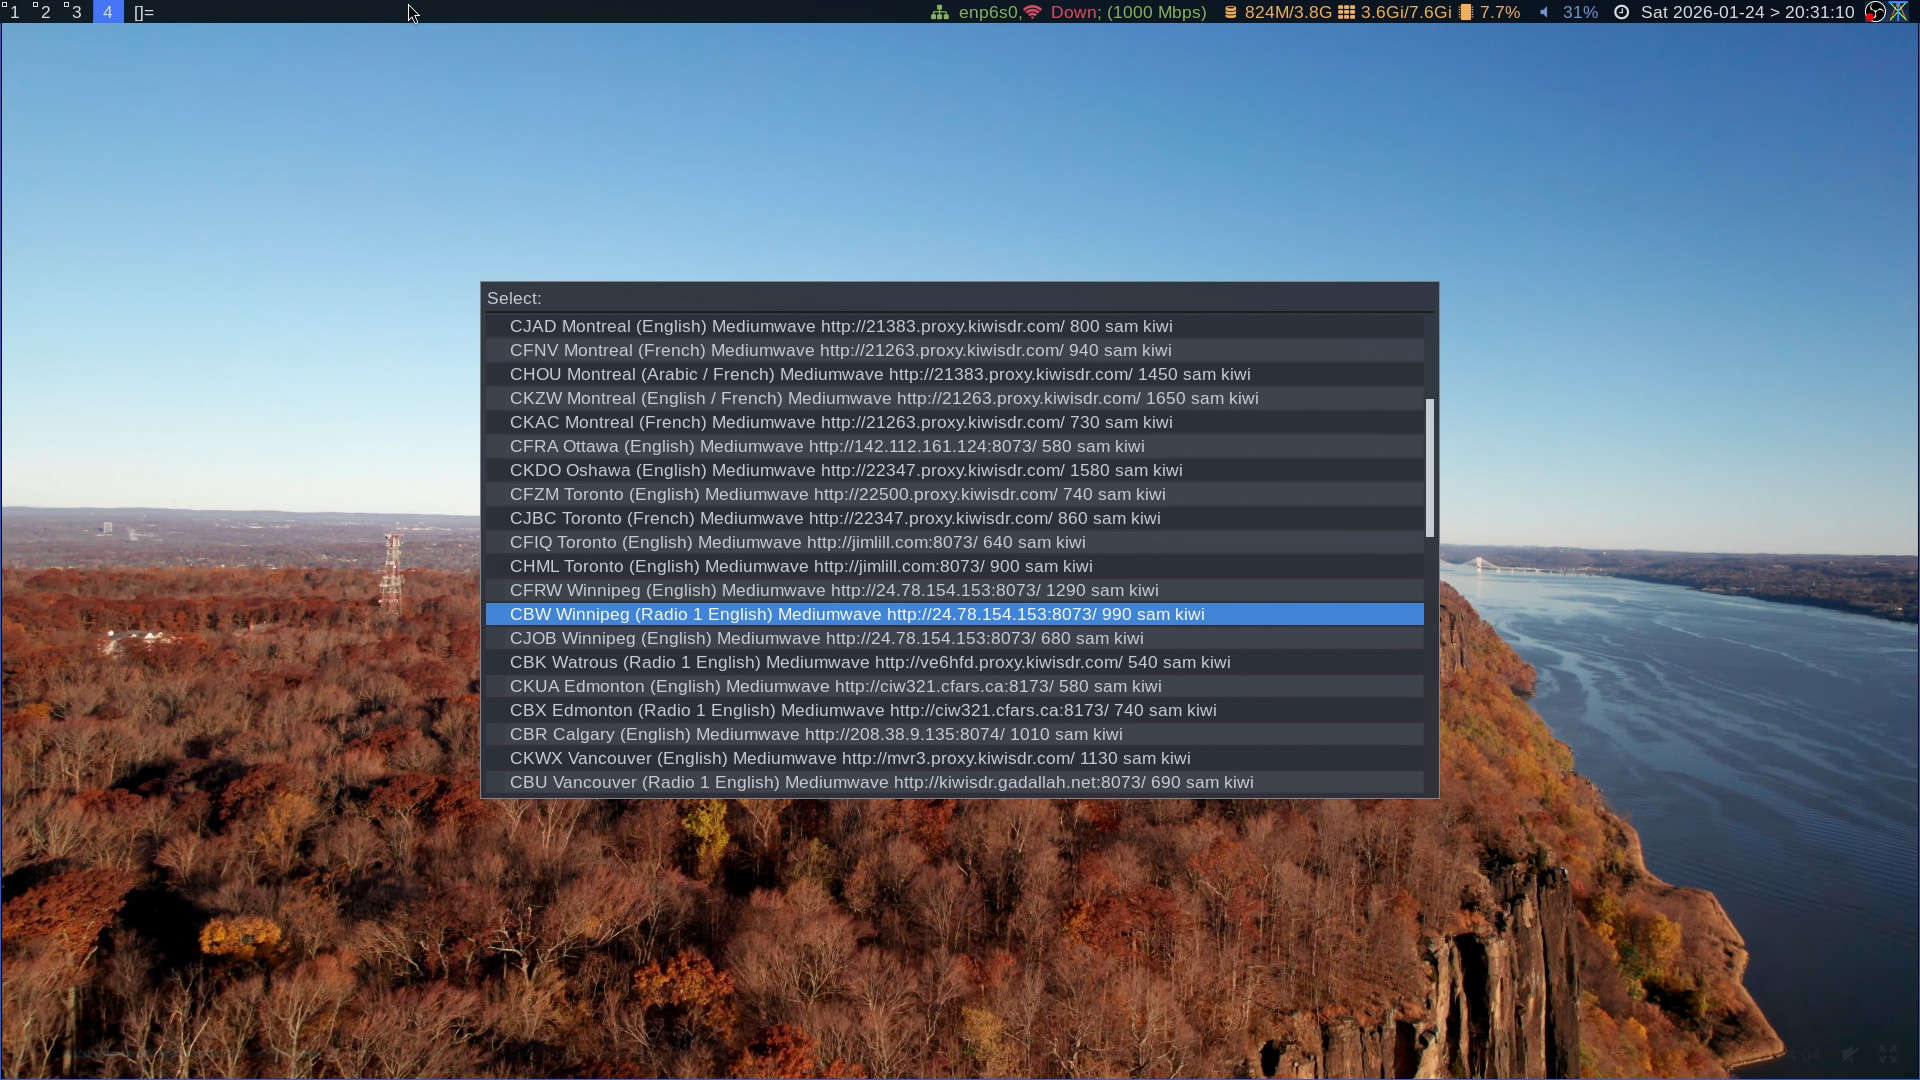Choose CFIQ Toronto 640 entry
This screenshot has width=1920, height=1080.
(955, 542)
